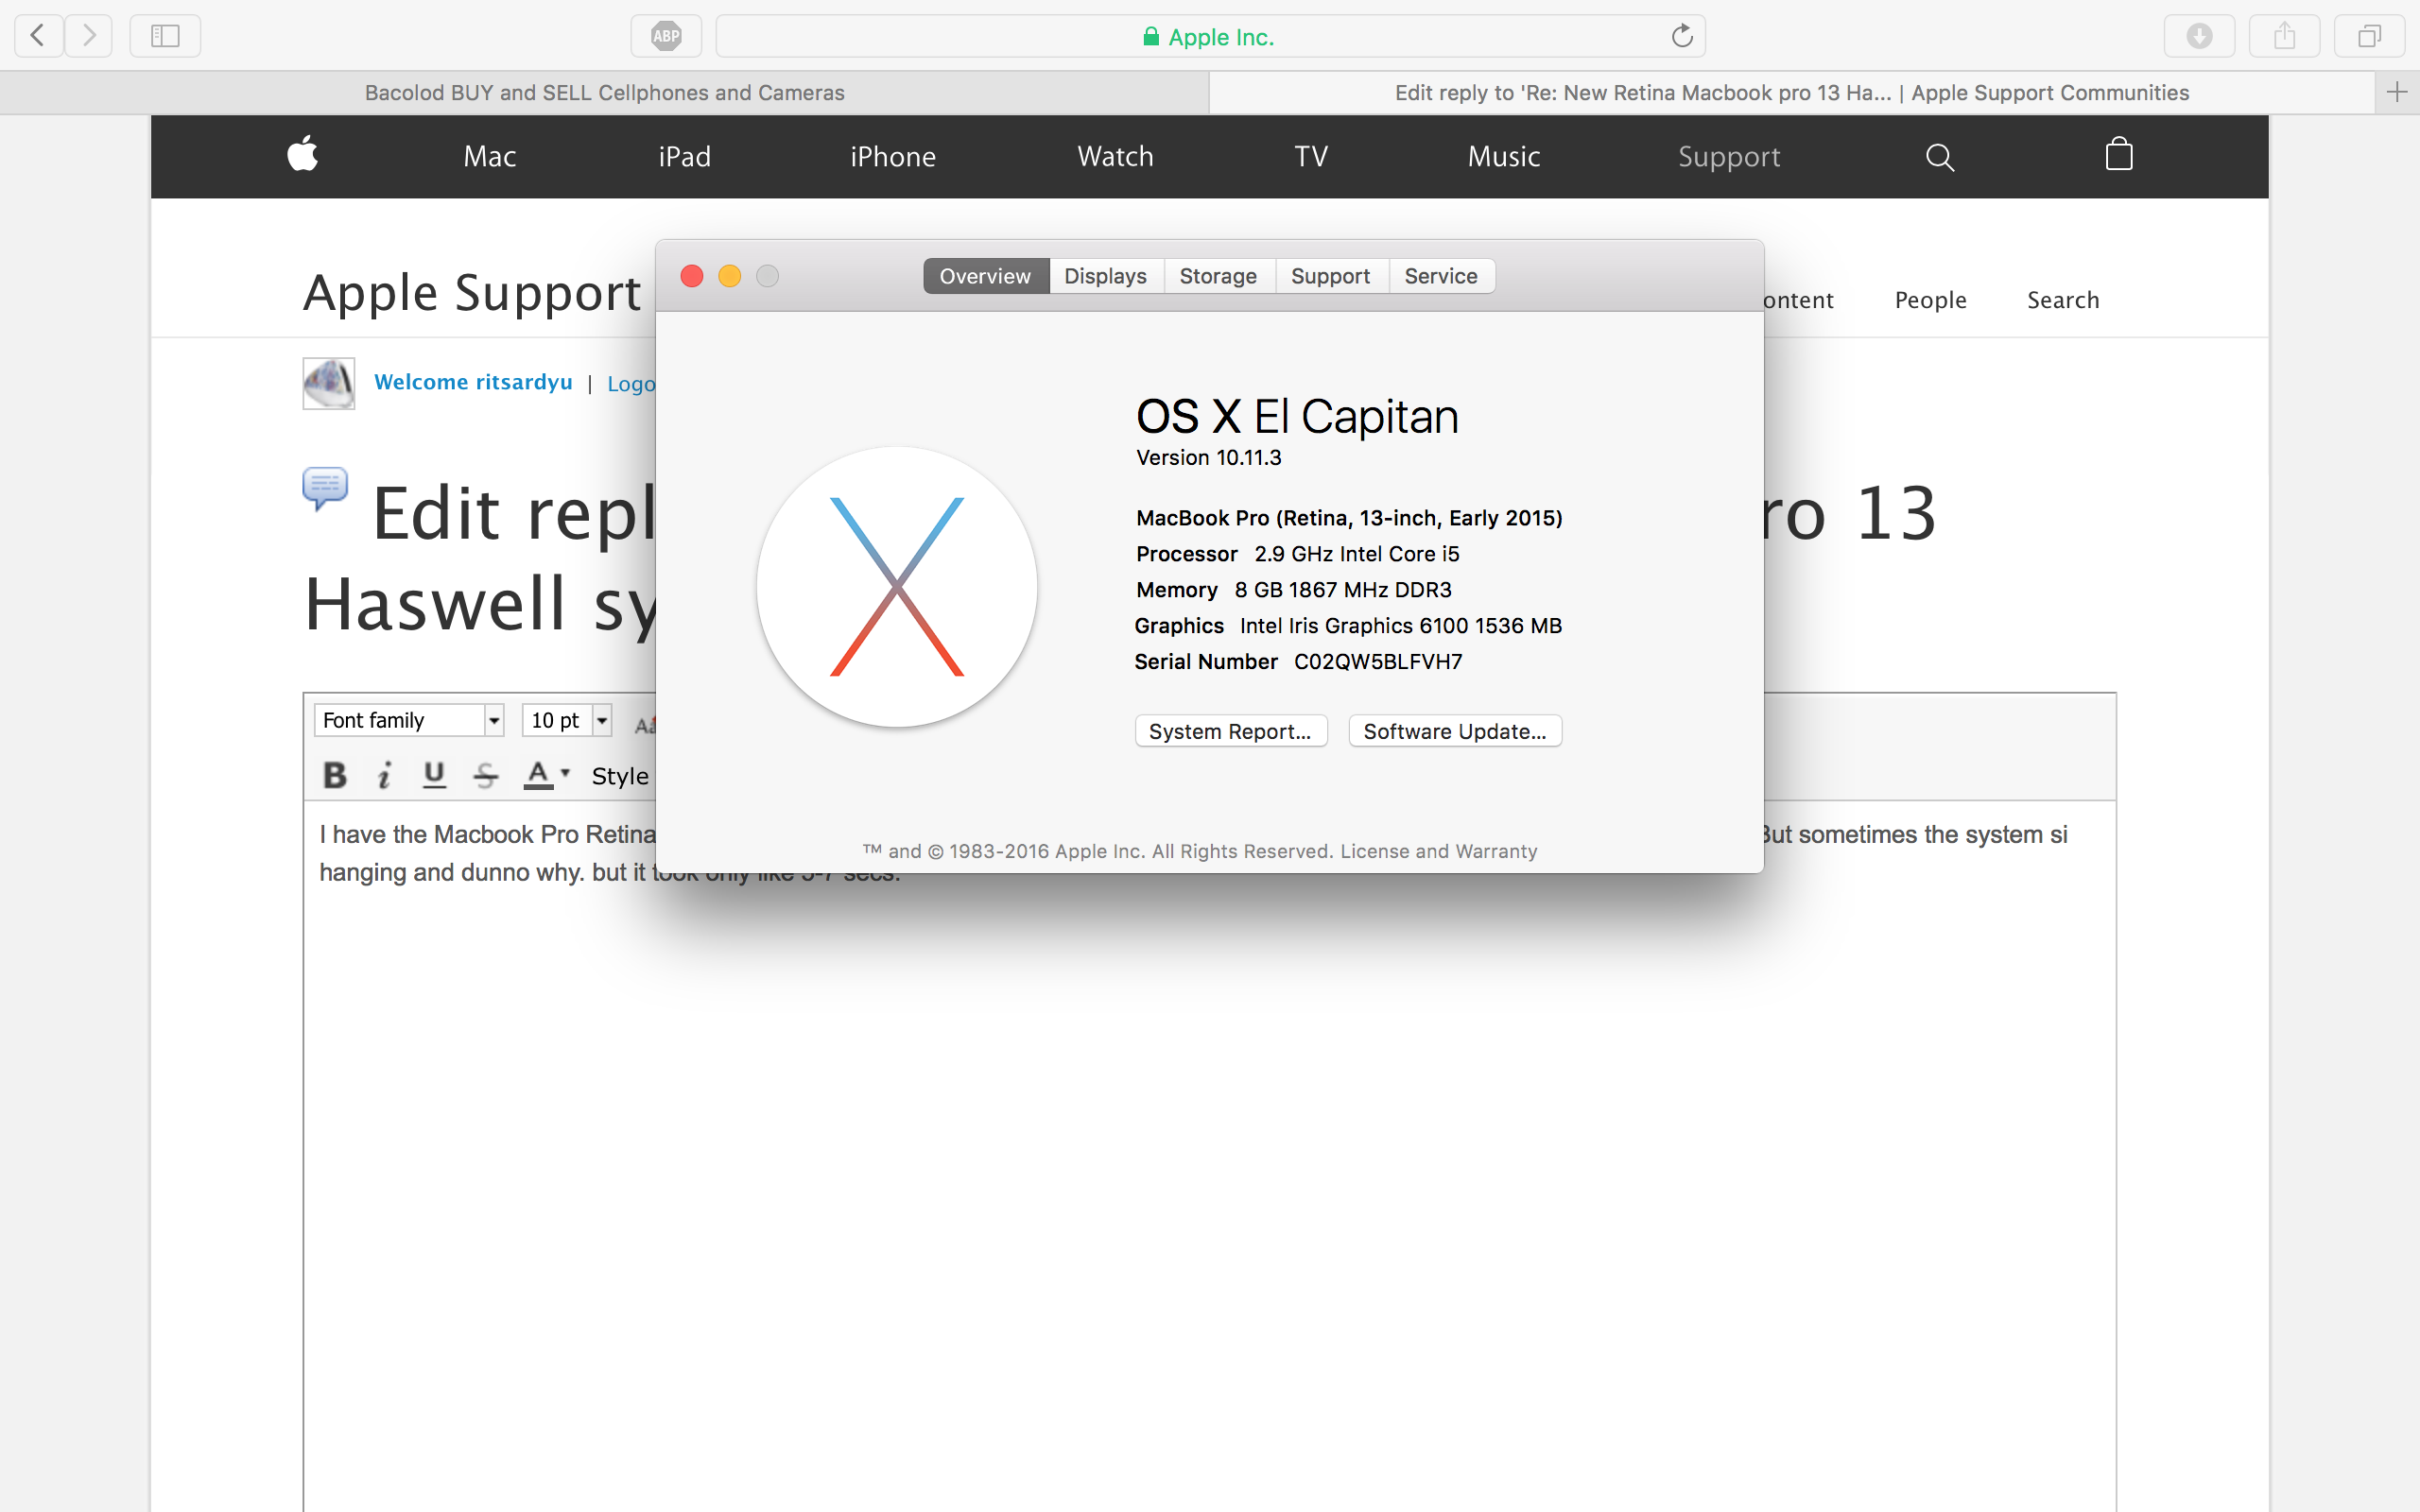The height and width of the screenshot is (1512, 2420).
Task: Click the Apple logo in navbar
Action: click(x=302, y=155)
